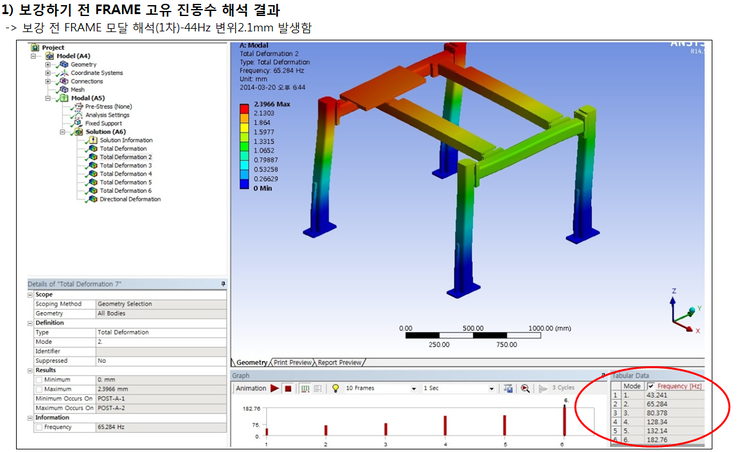Toggle the Frequency information checkbox

coord(39,427)
